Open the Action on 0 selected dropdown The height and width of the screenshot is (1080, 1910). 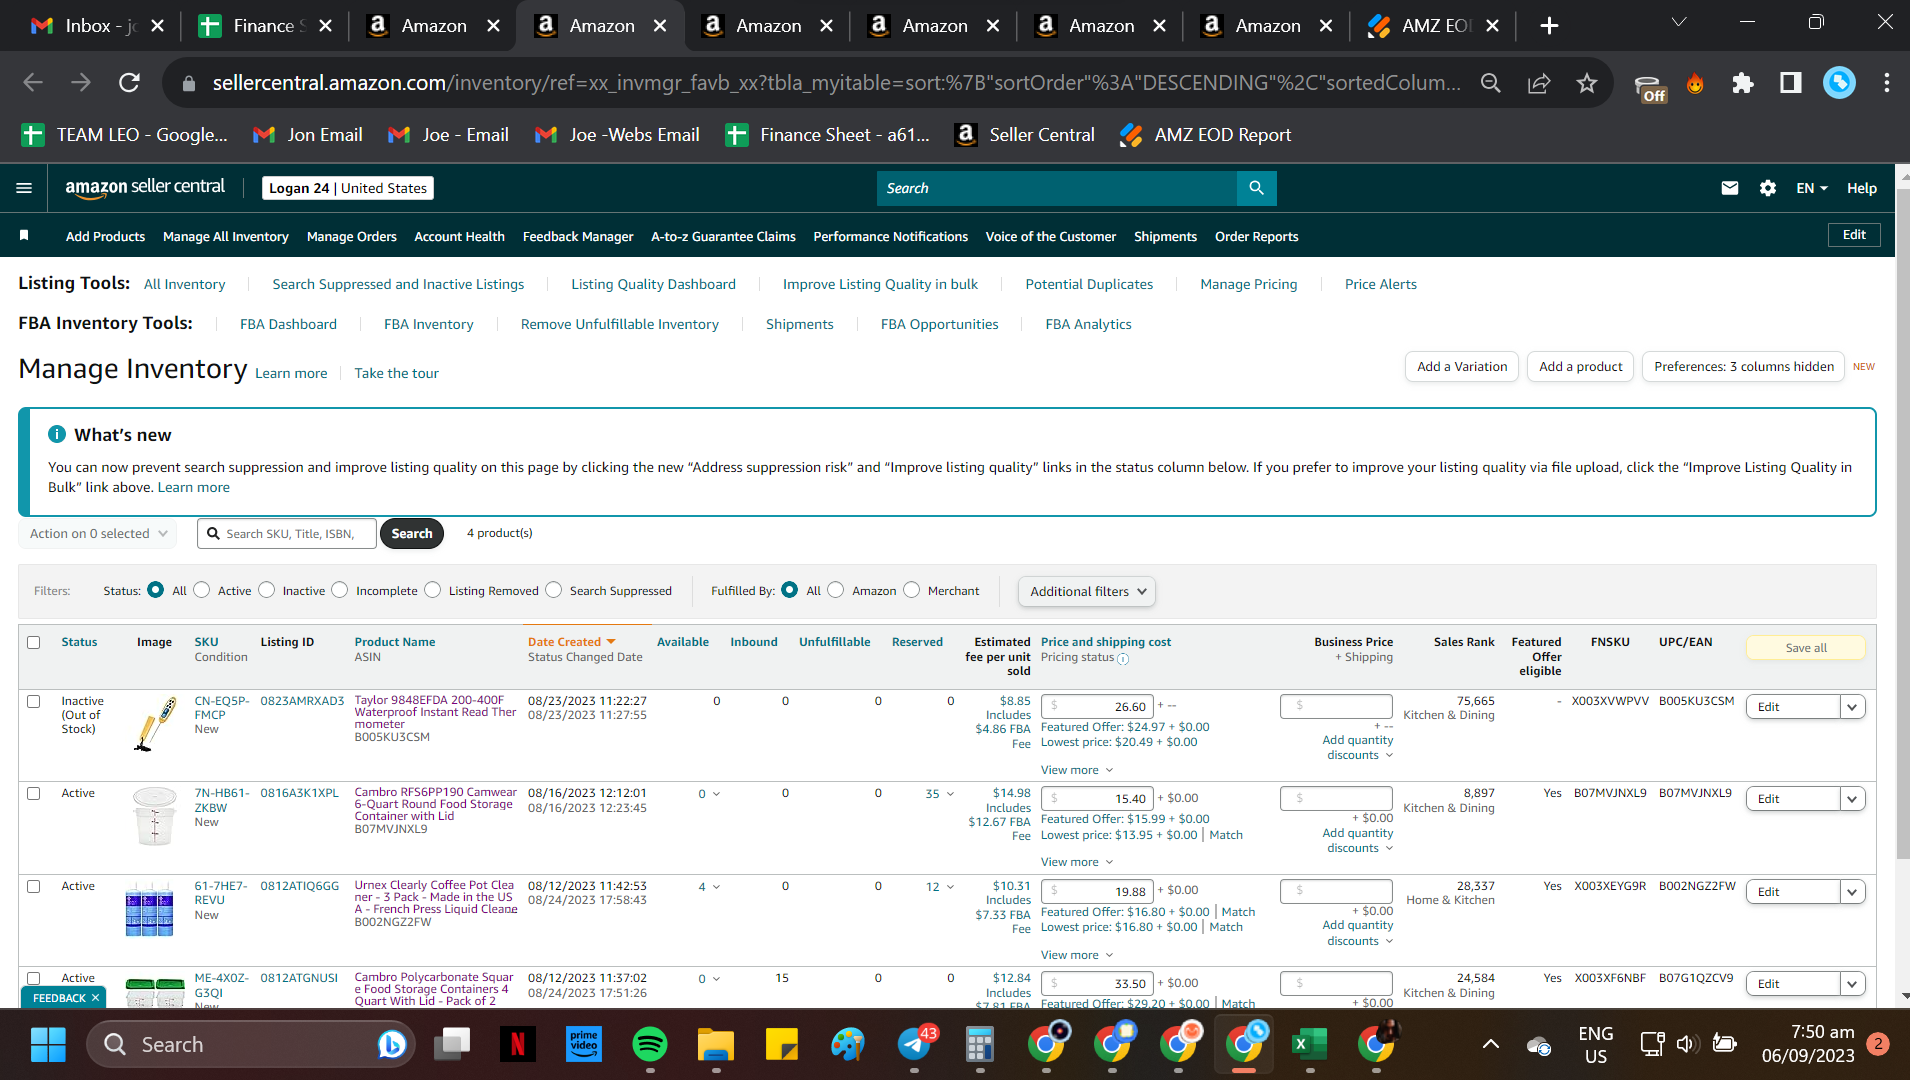pyautogui.click(x=98, y=533)
